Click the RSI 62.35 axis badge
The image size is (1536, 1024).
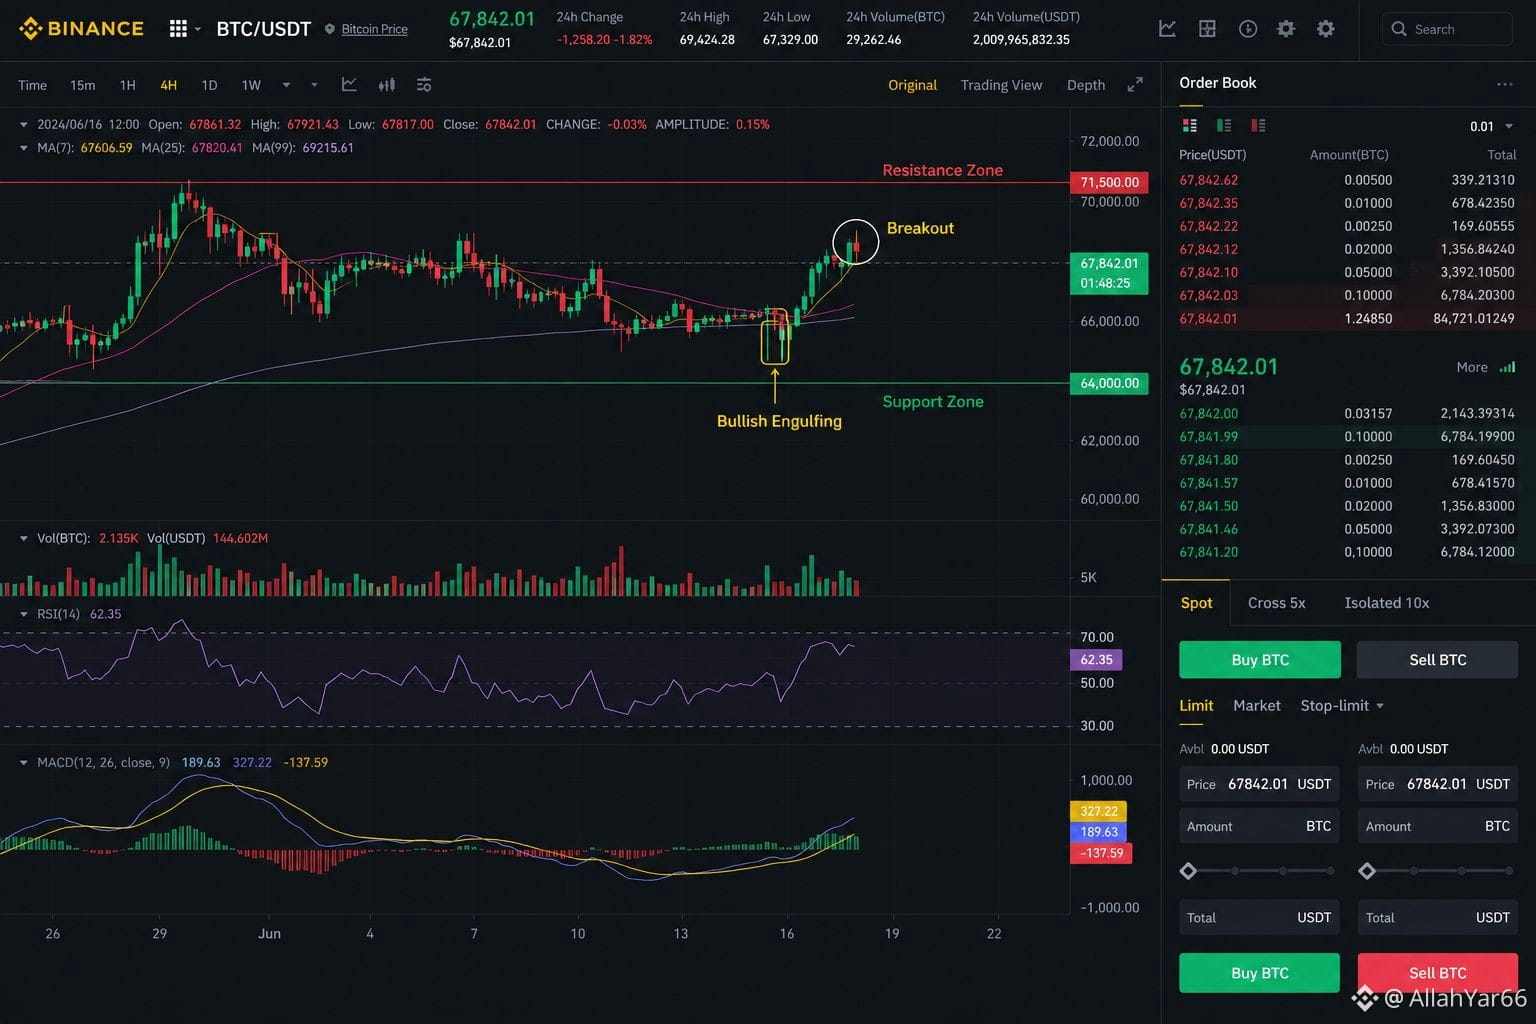(x=1096, y=660)
